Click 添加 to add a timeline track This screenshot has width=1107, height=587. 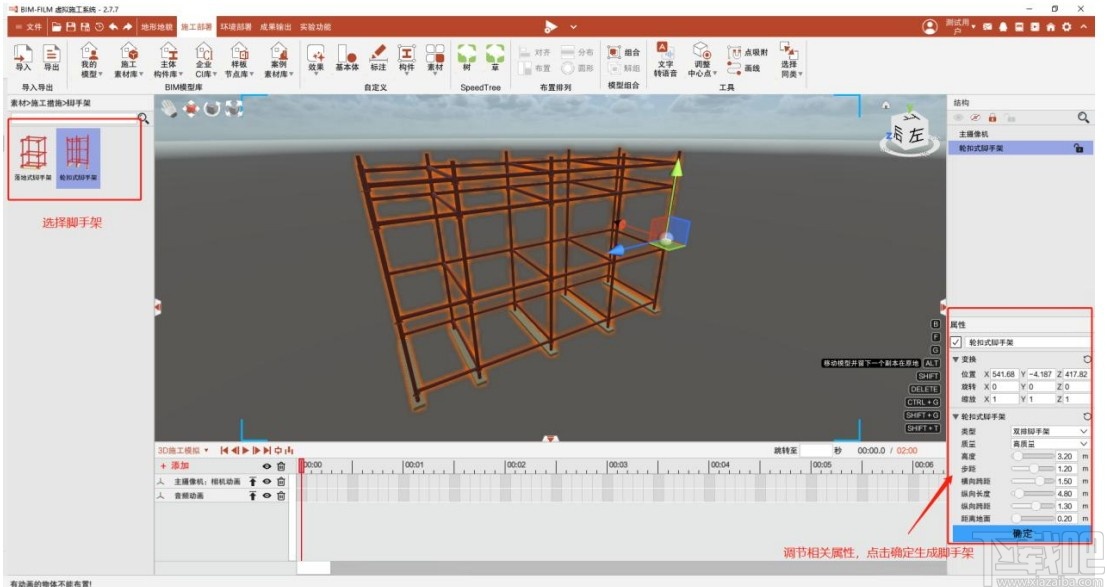(179, 465)
